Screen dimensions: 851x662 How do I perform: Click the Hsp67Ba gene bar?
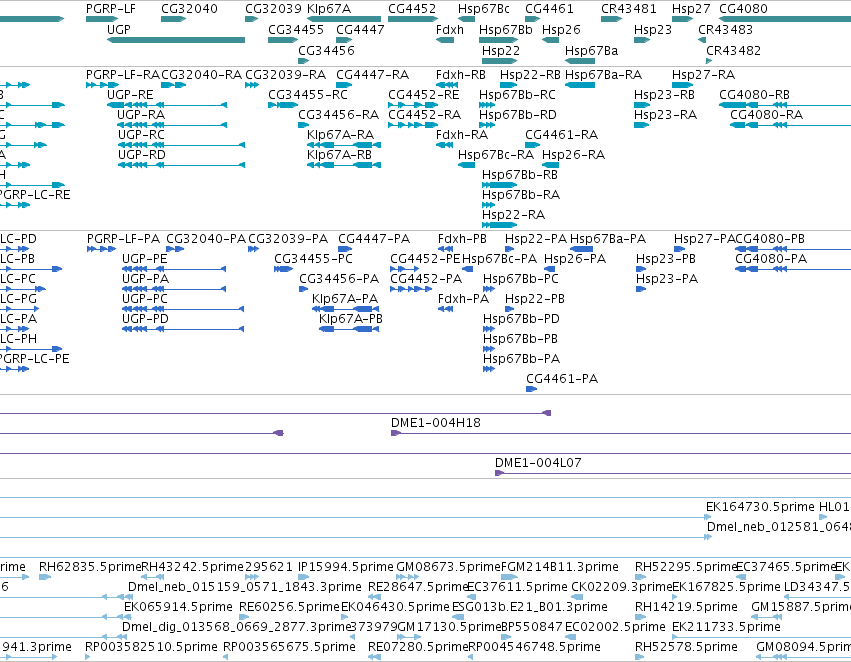click(580, 61)
